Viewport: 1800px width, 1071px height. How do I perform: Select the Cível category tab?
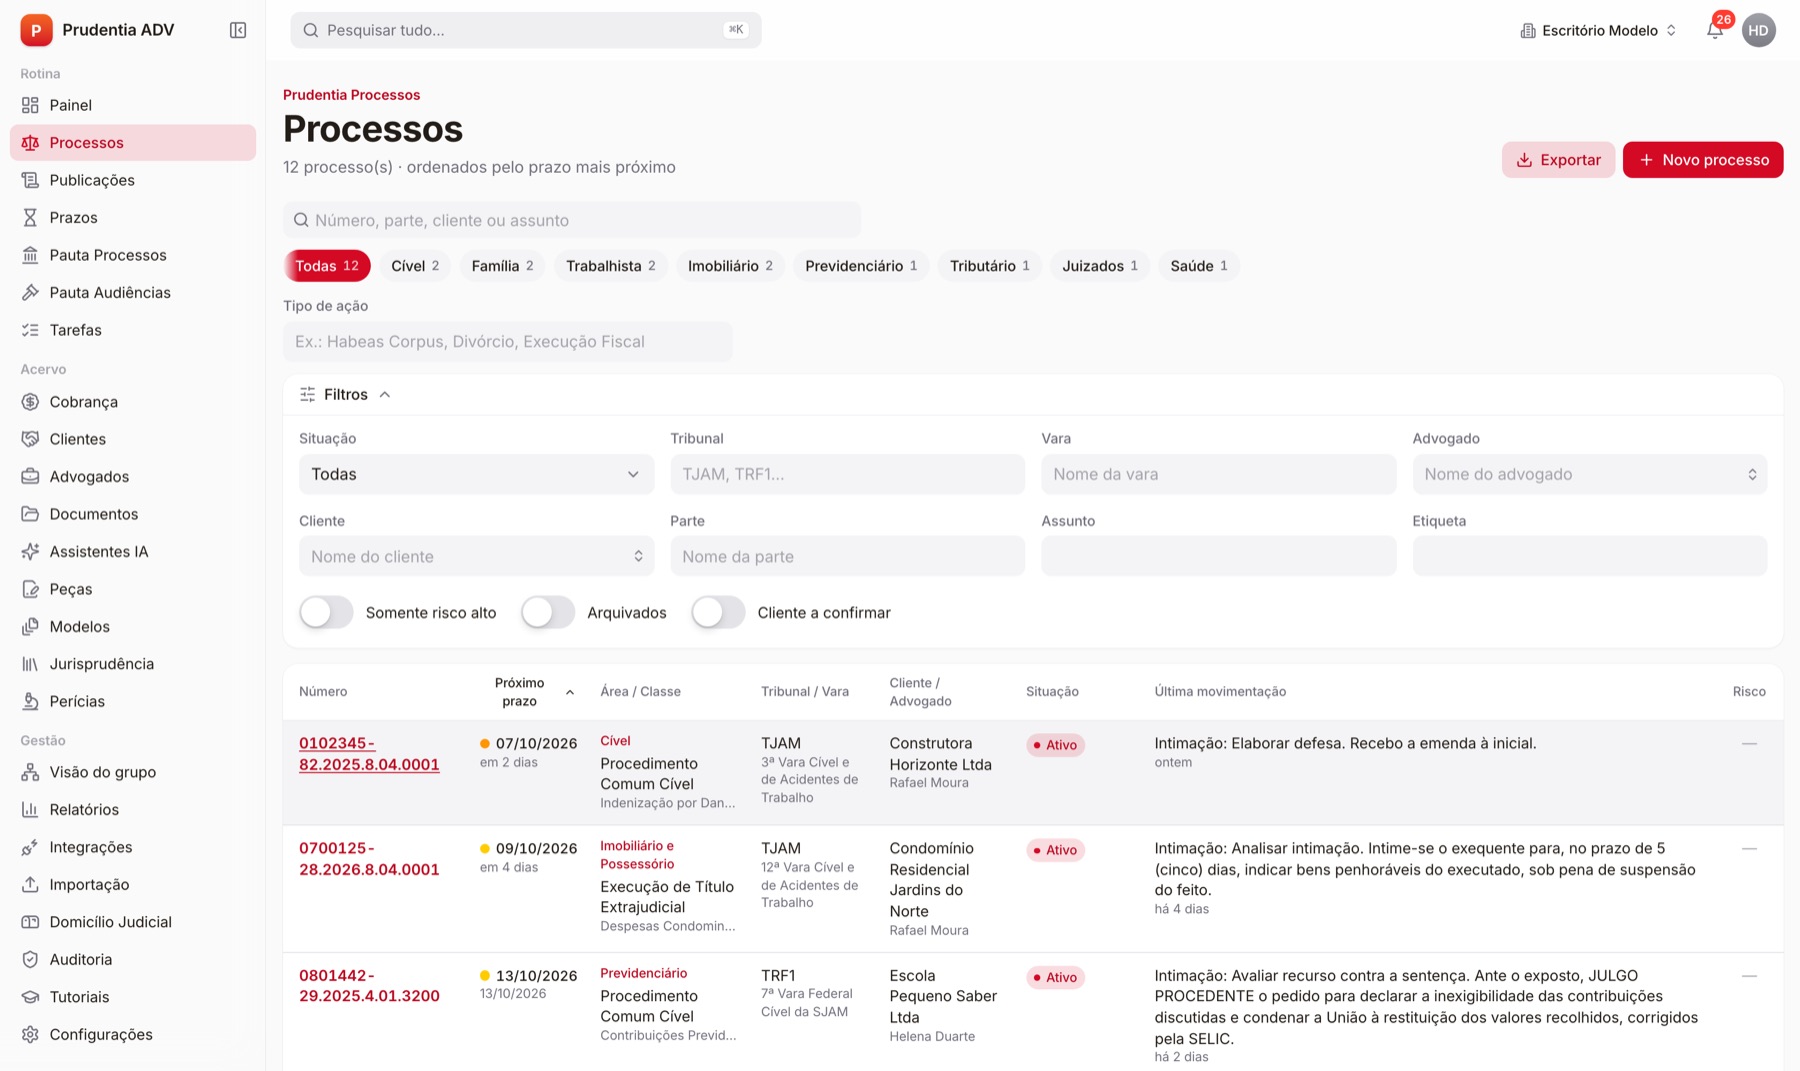point(415,266)
